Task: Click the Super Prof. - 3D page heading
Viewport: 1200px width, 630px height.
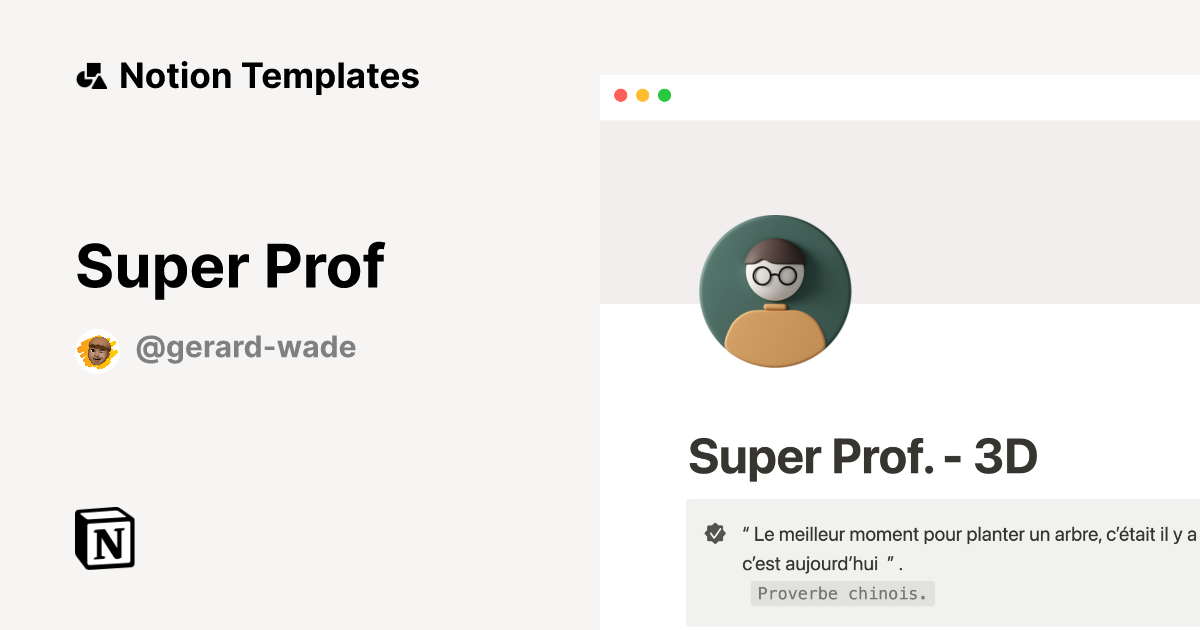Action: pyautogui.click(x=863, y=456)
